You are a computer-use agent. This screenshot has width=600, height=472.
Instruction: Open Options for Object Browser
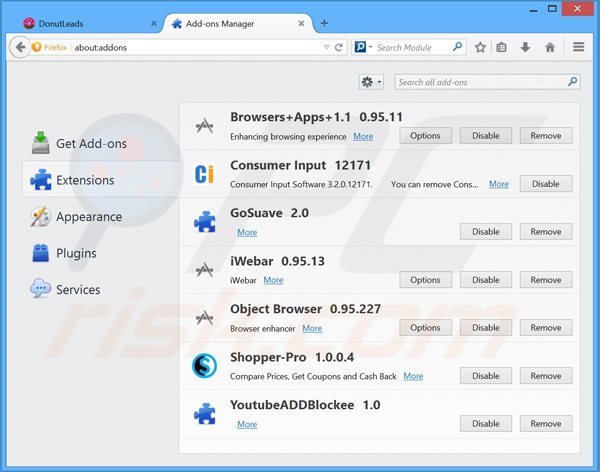pos(426,328)
